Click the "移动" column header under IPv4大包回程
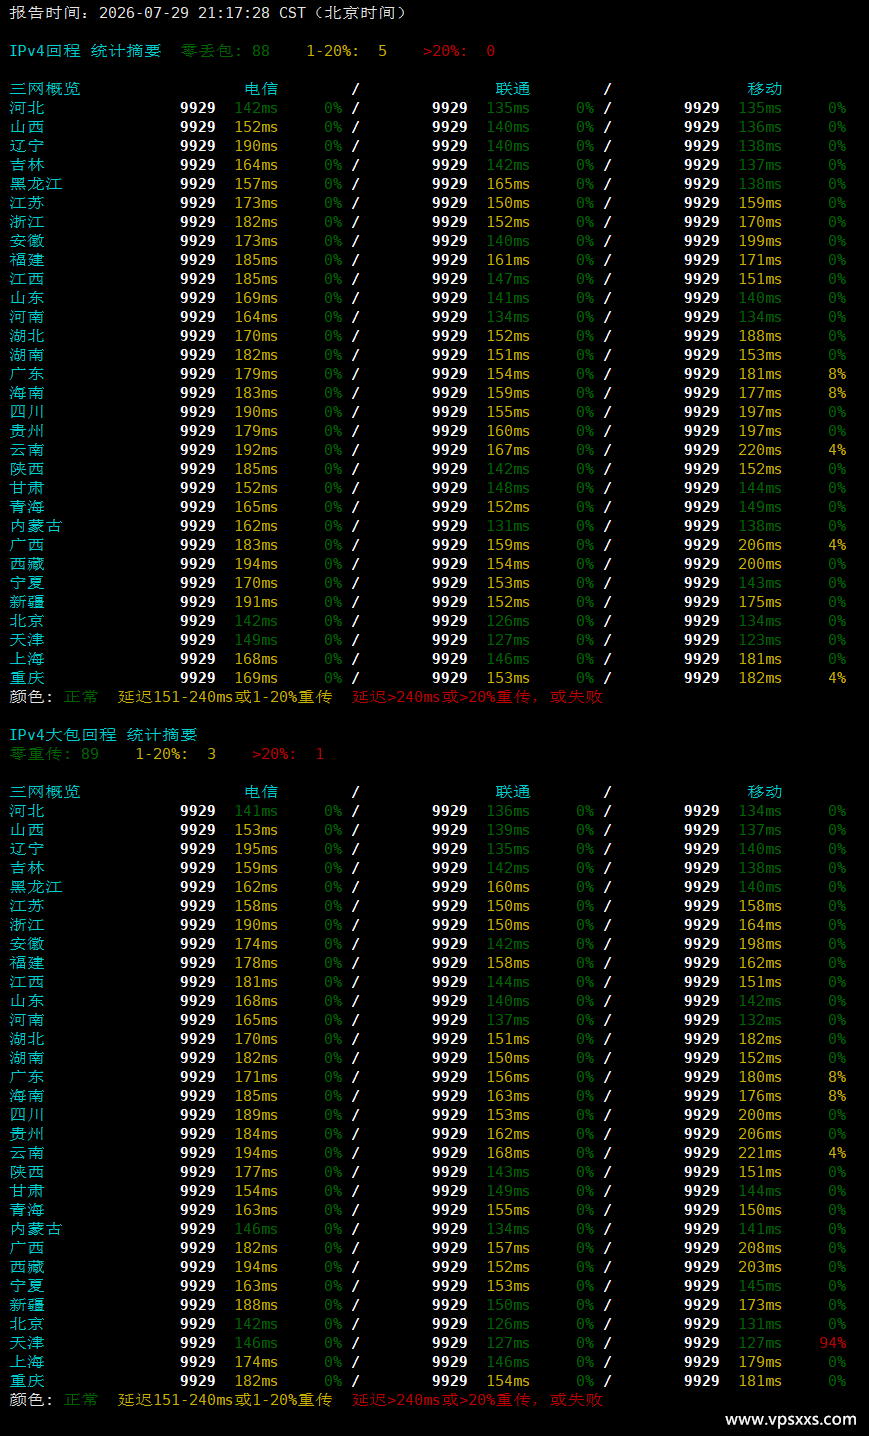 (x=765, y=792)
